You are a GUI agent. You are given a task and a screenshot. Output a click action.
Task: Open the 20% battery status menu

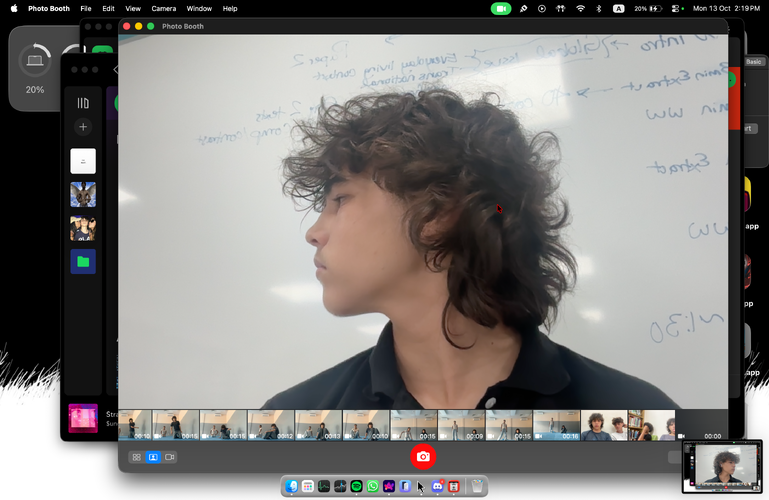tap(647, 8)
